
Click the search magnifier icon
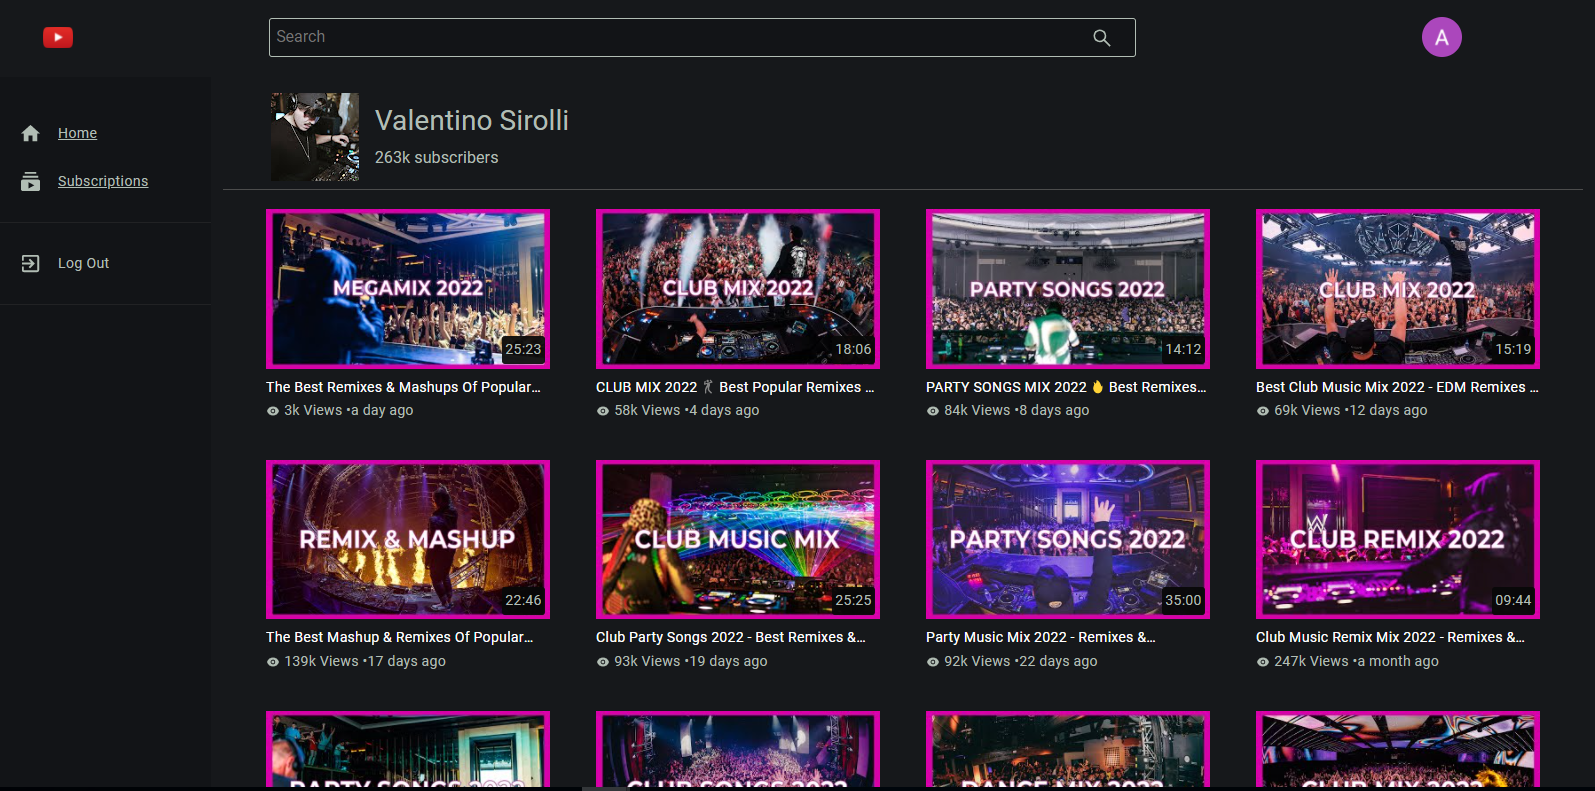click(x=1101, y=37)
